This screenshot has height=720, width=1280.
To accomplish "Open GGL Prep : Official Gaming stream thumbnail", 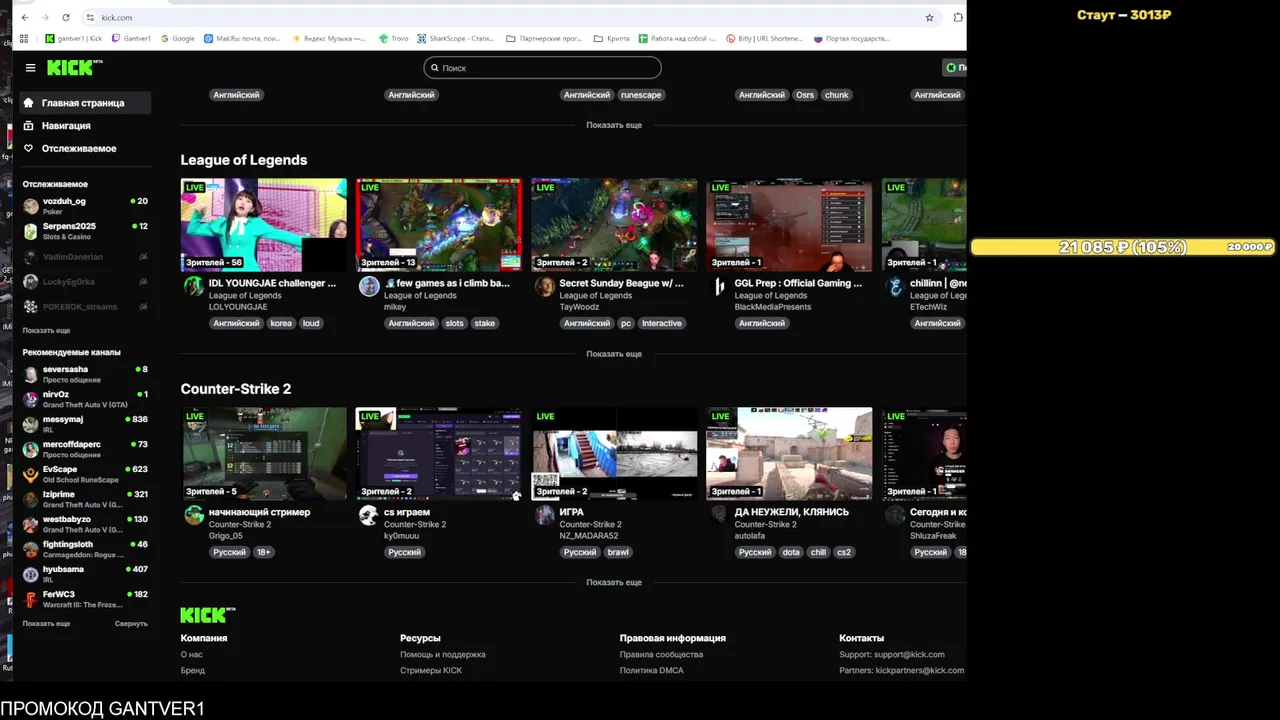I will 789,225.
